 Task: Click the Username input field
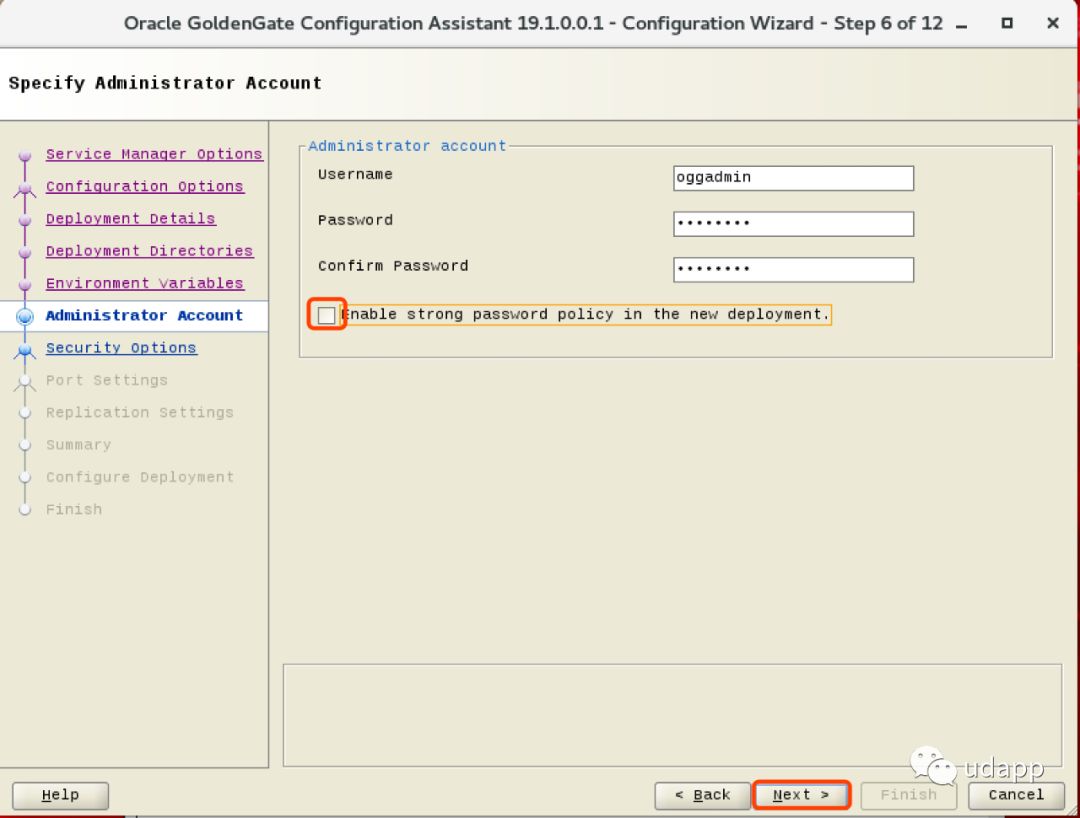(x=793, y=178)
